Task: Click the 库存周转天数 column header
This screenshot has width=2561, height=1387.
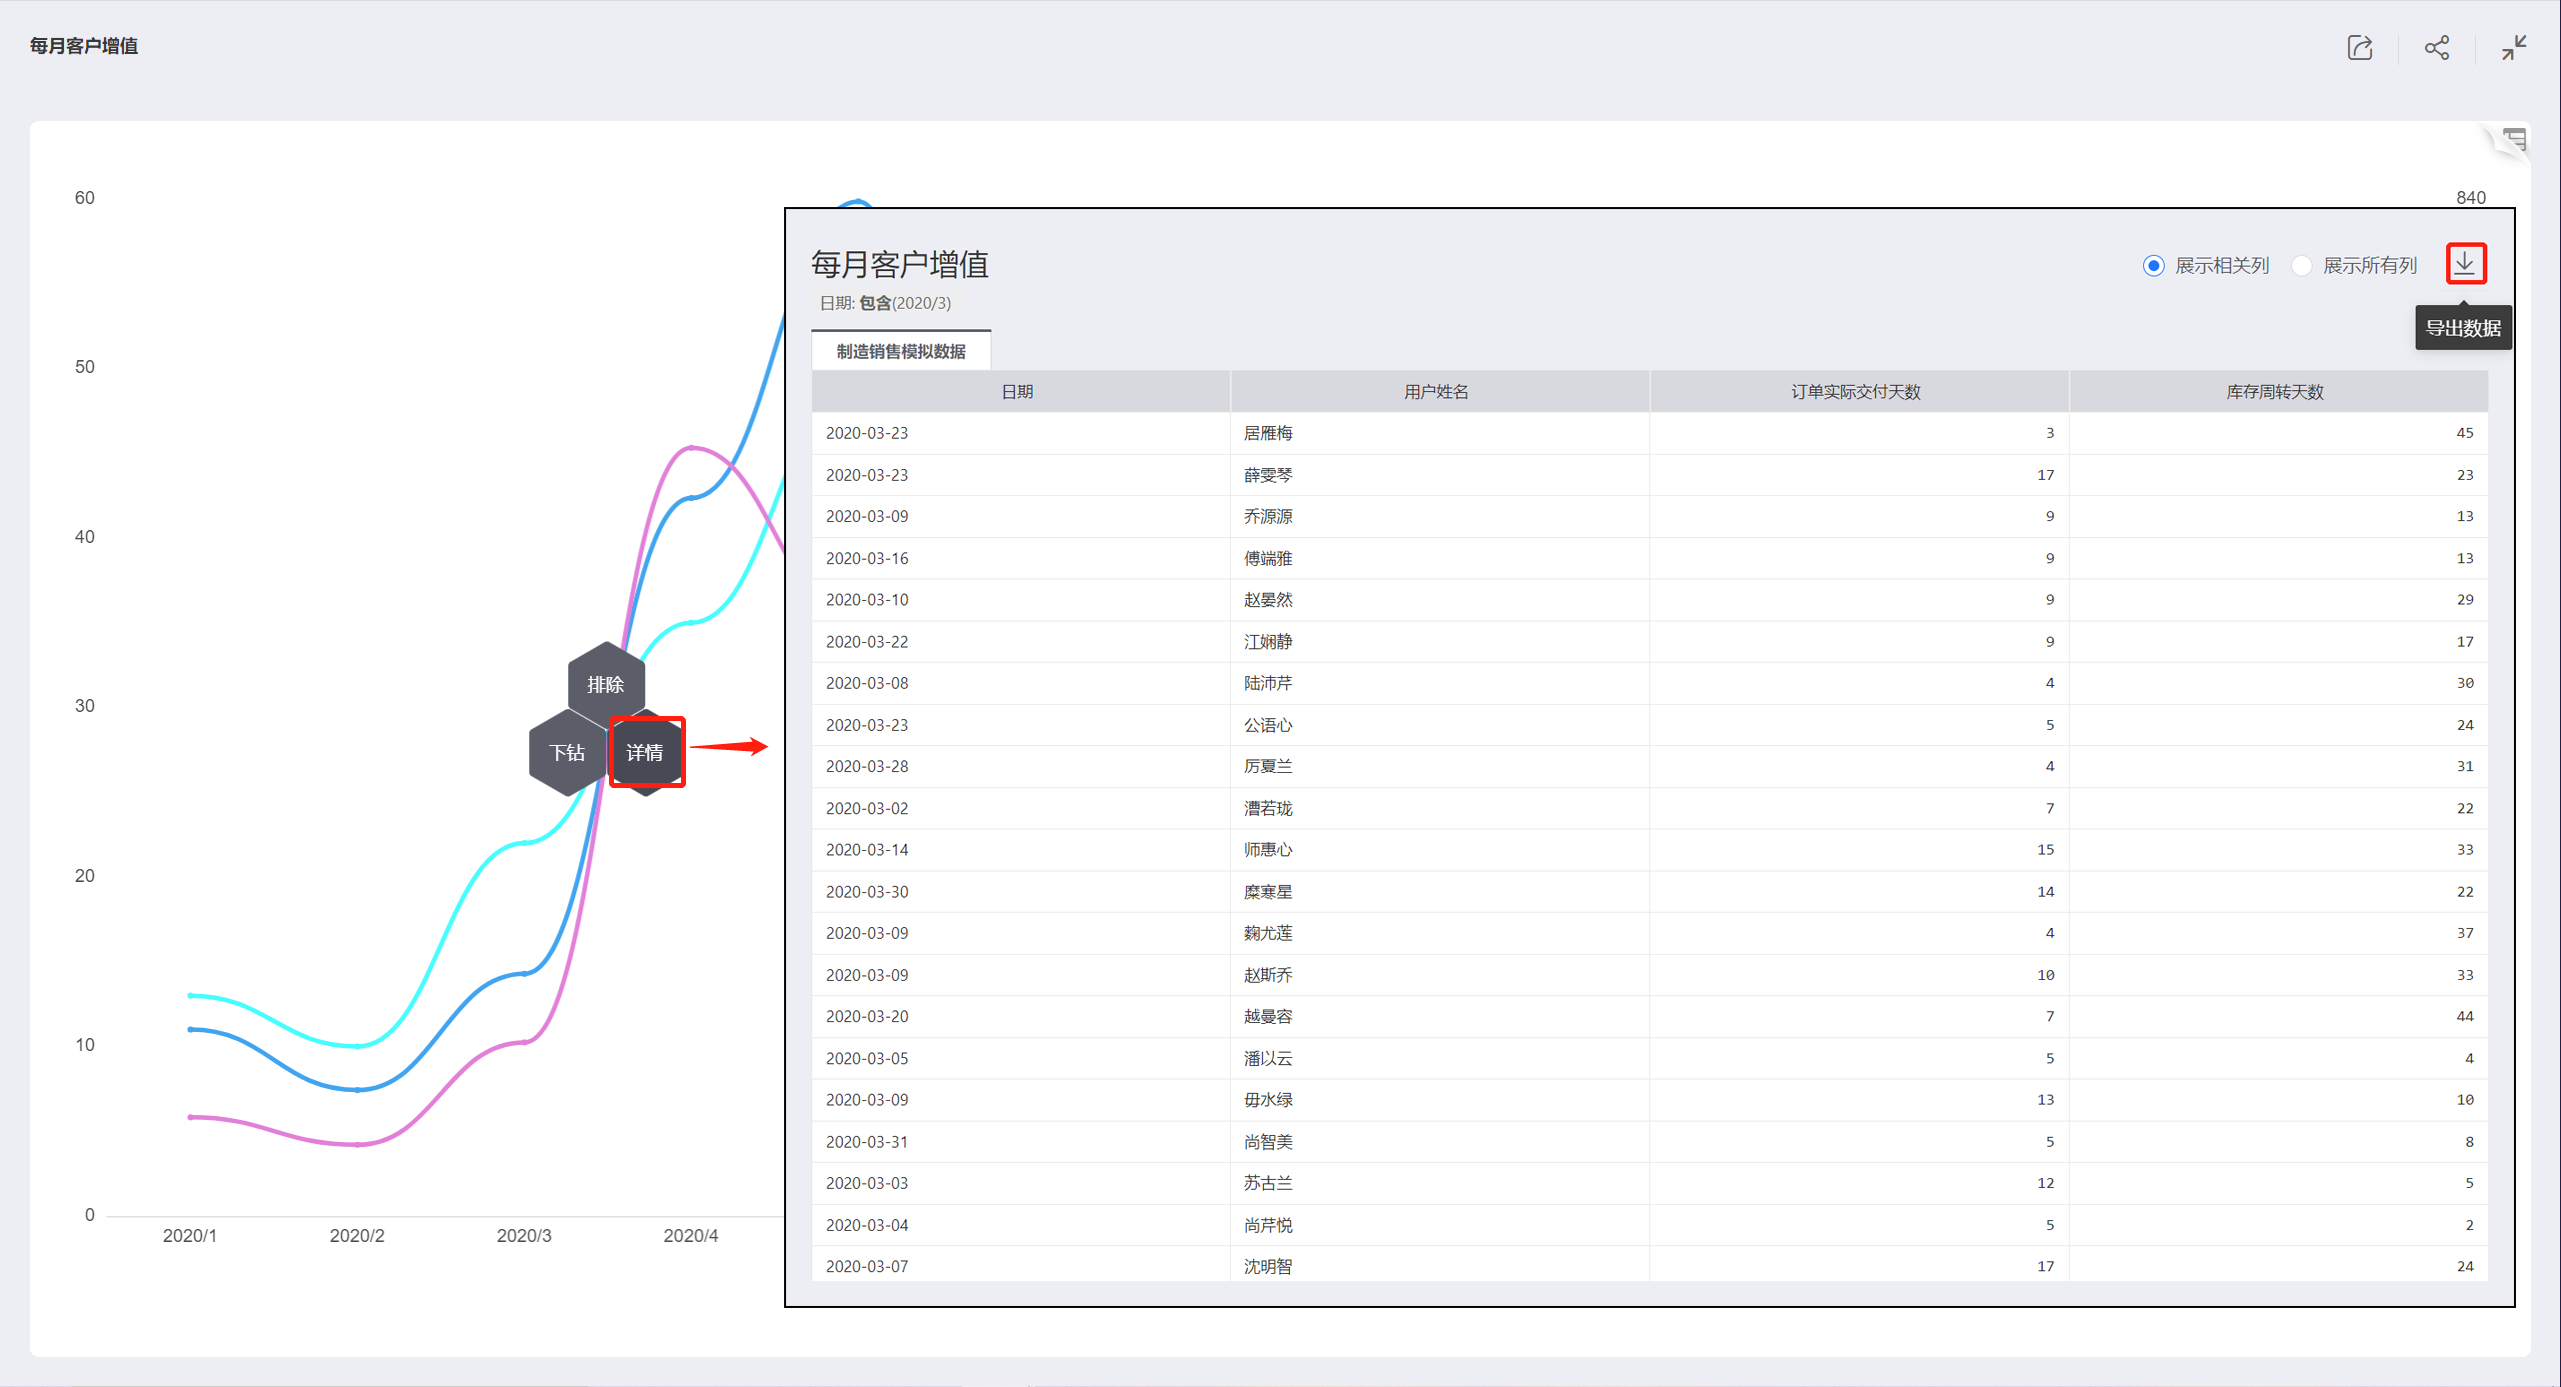Action: [x=2274, y=392]
